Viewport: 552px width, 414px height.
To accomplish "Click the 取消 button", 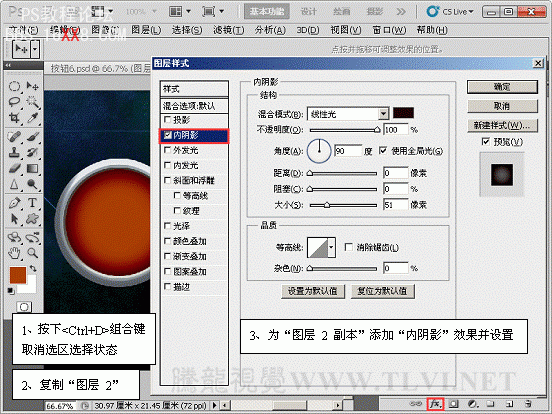I will click(x=502, y=106).
